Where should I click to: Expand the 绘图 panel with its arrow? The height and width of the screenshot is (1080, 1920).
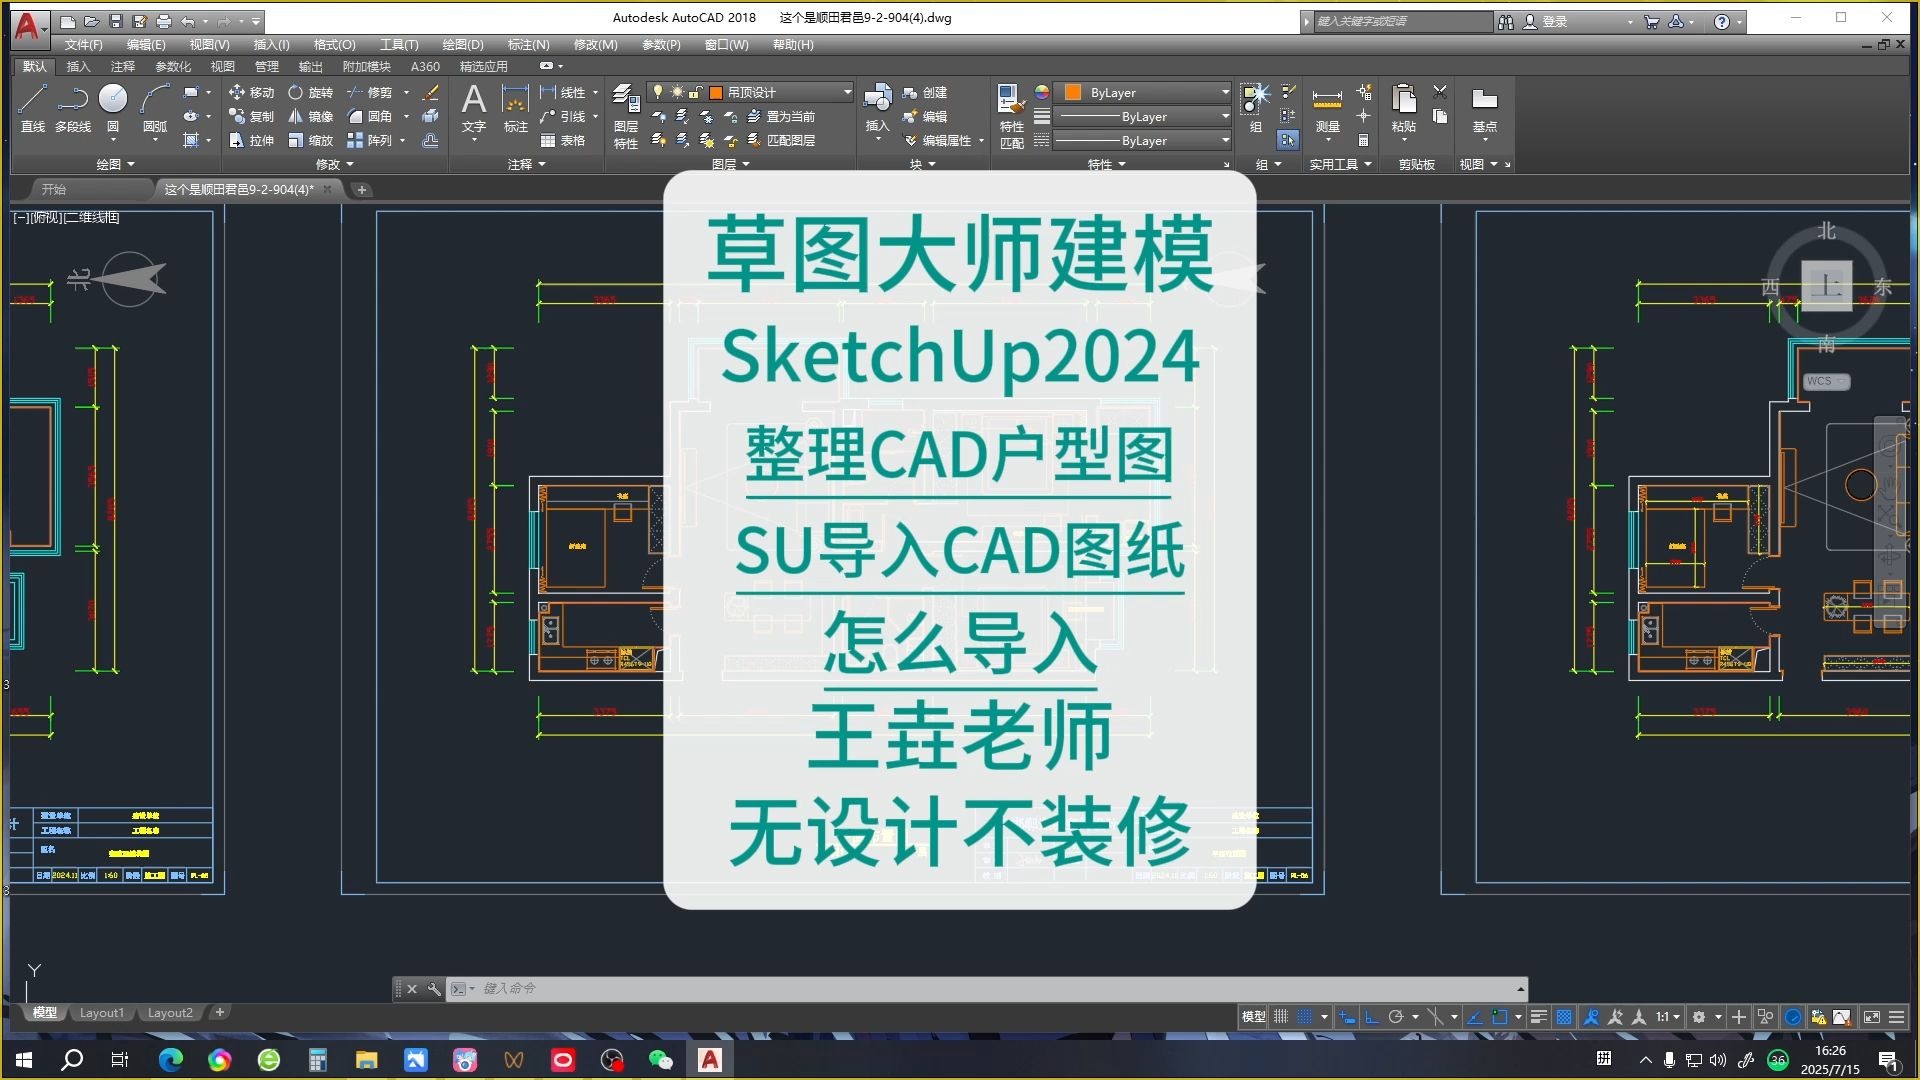point(130,164)
